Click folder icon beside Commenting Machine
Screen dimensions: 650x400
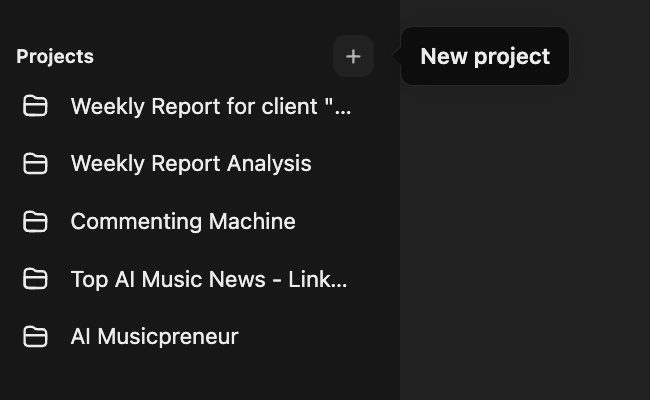tap(36, 222)
